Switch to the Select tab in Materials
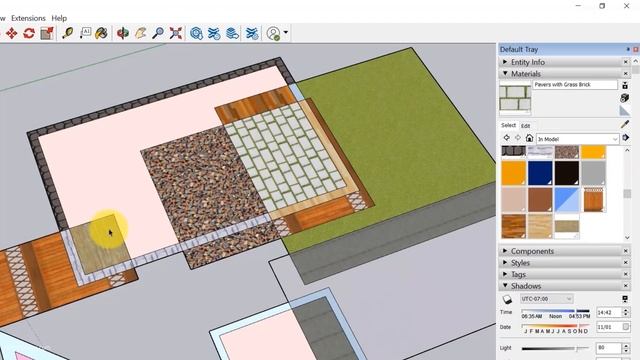640x360 pixels. tap(508, 125)
